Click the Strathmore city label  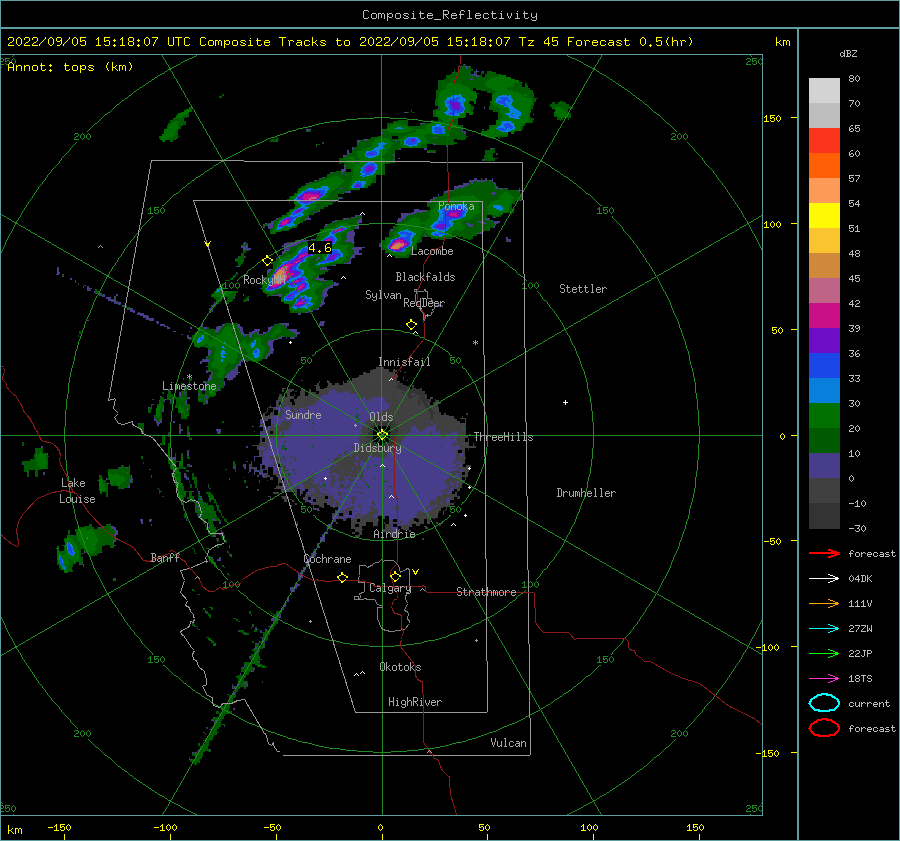486,592
